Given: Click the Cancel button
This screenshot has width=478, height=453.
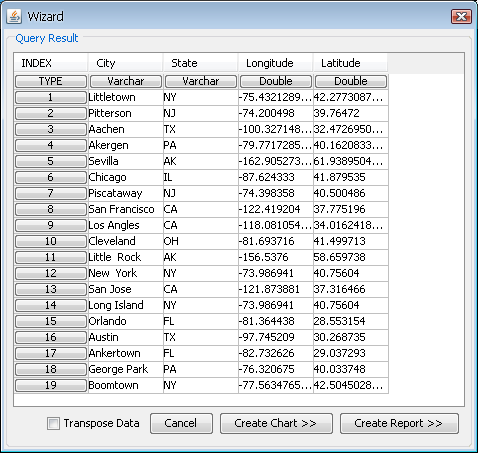Looking at the screenshot, I should pyautogui.click(x=181, y=423).
